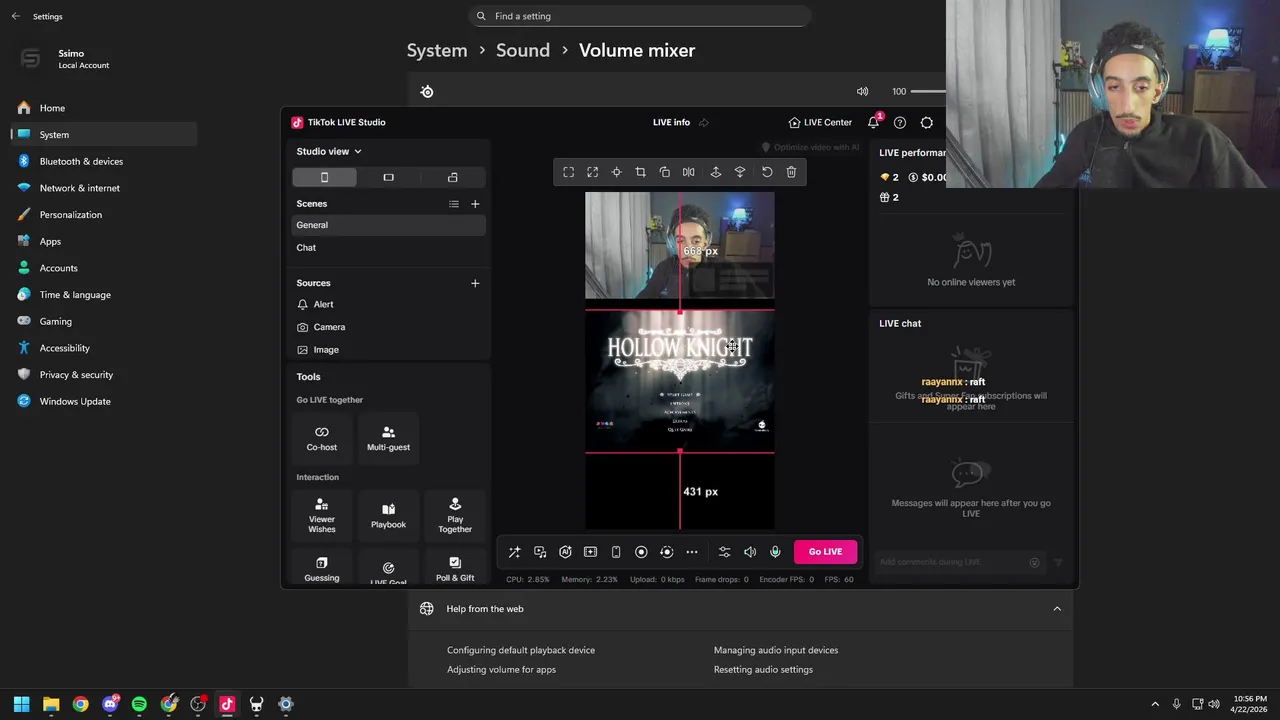Screen dimensions: 1280x720
Task: Click the Hollow Knight game capture on canvas
Action: click(x=680, y=381)
